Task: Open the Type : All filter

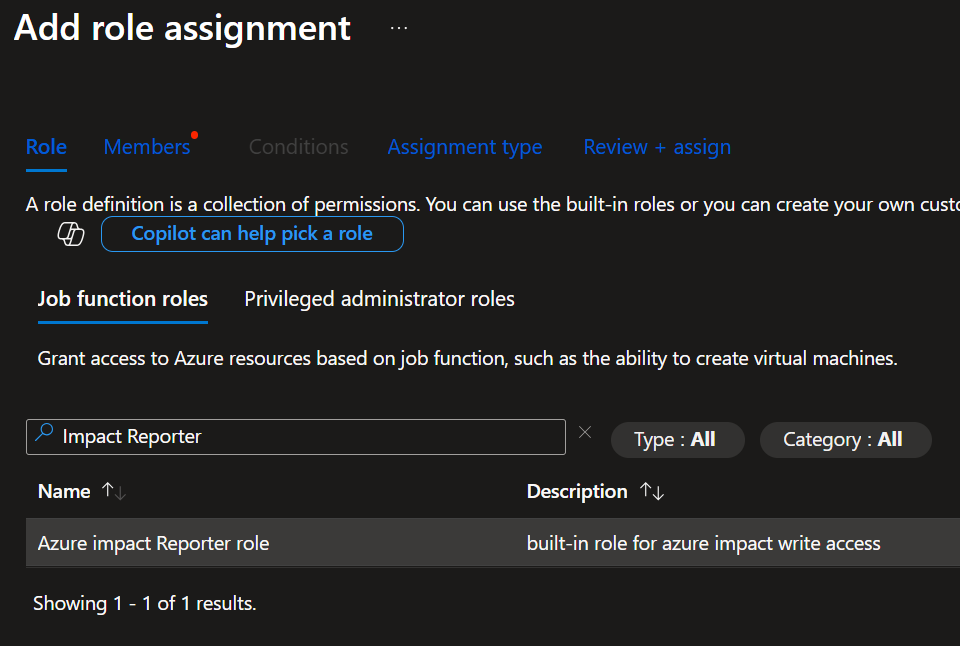Action: point(677,439)
